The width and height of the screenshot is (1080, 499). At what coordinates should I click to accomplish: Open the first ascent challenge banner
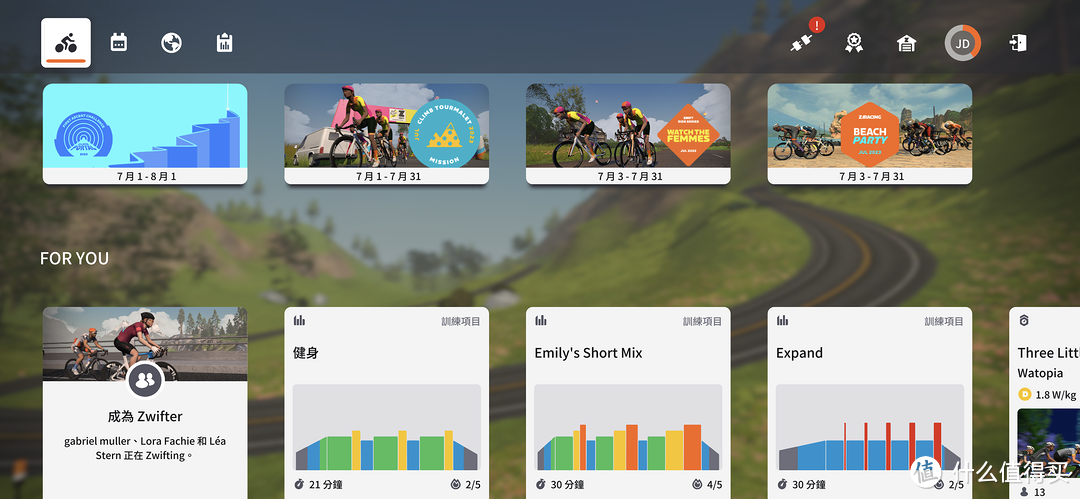145,134
